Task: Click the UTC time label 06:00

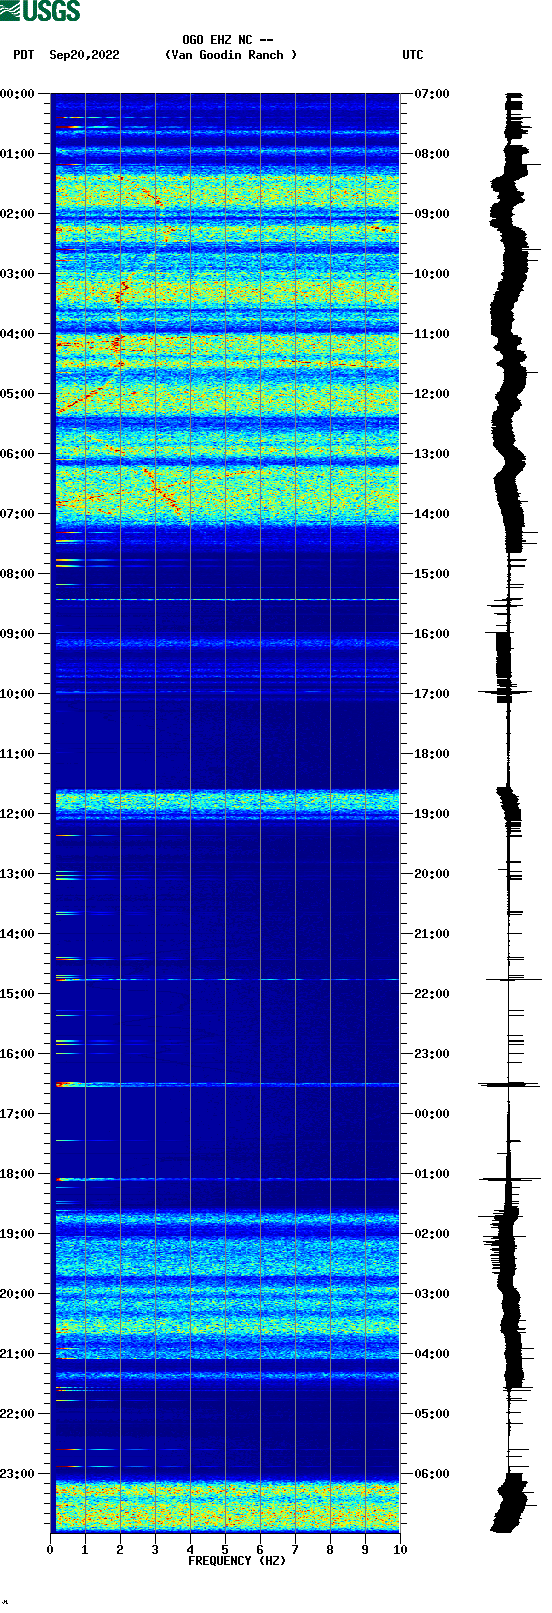Action: [432, 1474]
